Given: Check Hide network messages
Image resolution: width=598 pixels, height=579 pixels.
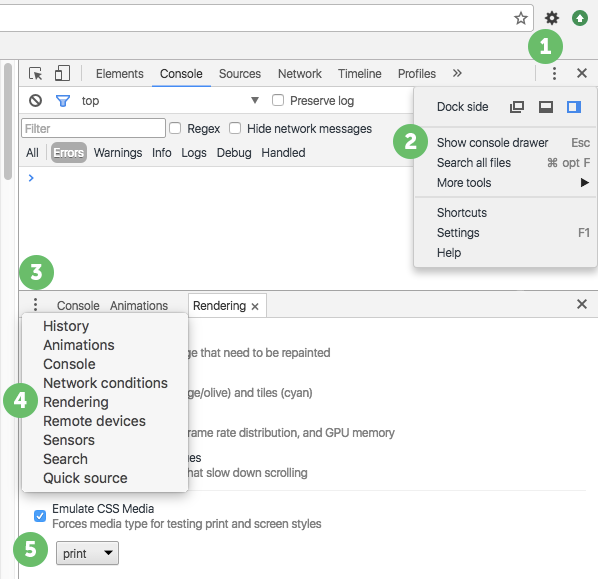Looking at the screenshot, I should click(x=235, y=128).
